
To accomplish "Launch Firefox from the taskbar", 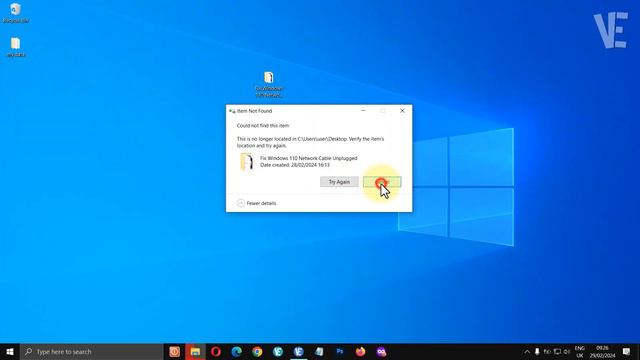I will click(360, 352).
